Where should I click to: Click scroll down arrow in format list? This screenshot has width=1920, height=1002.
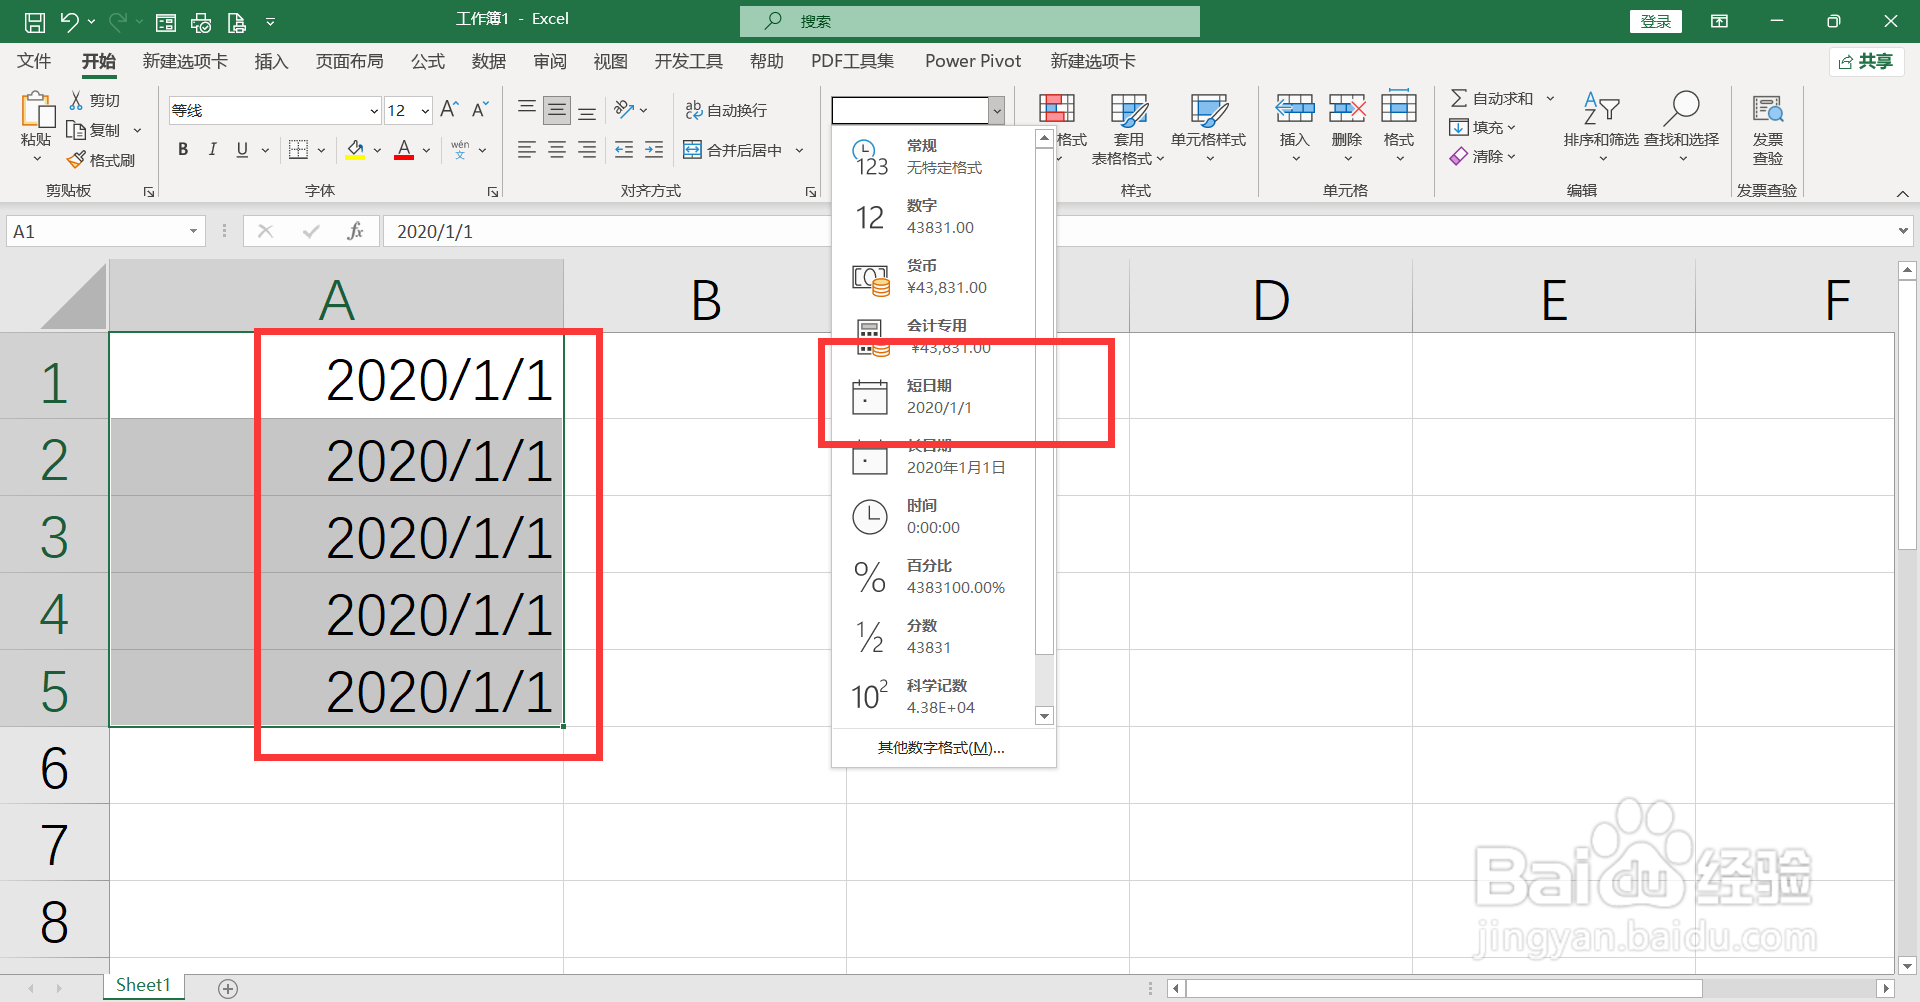pos(1044,715)
